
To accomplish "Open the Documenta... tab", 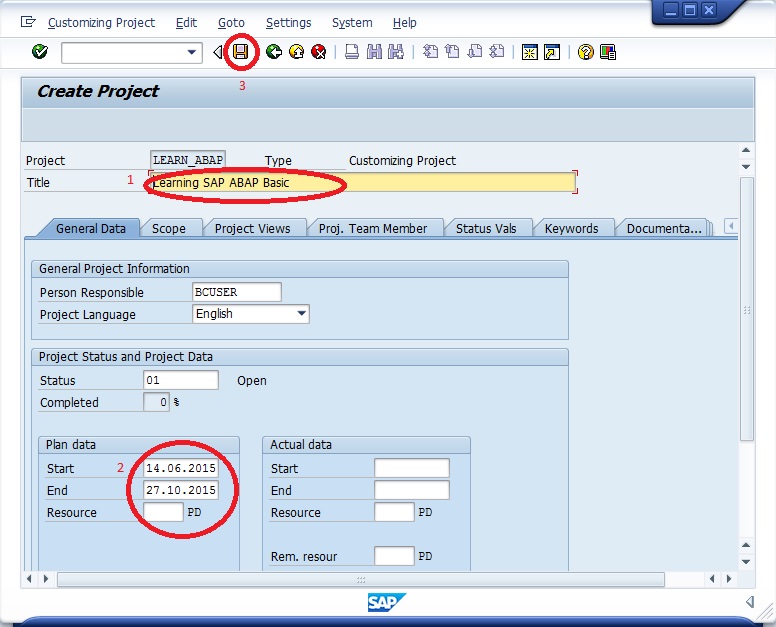I will point(664,229).
